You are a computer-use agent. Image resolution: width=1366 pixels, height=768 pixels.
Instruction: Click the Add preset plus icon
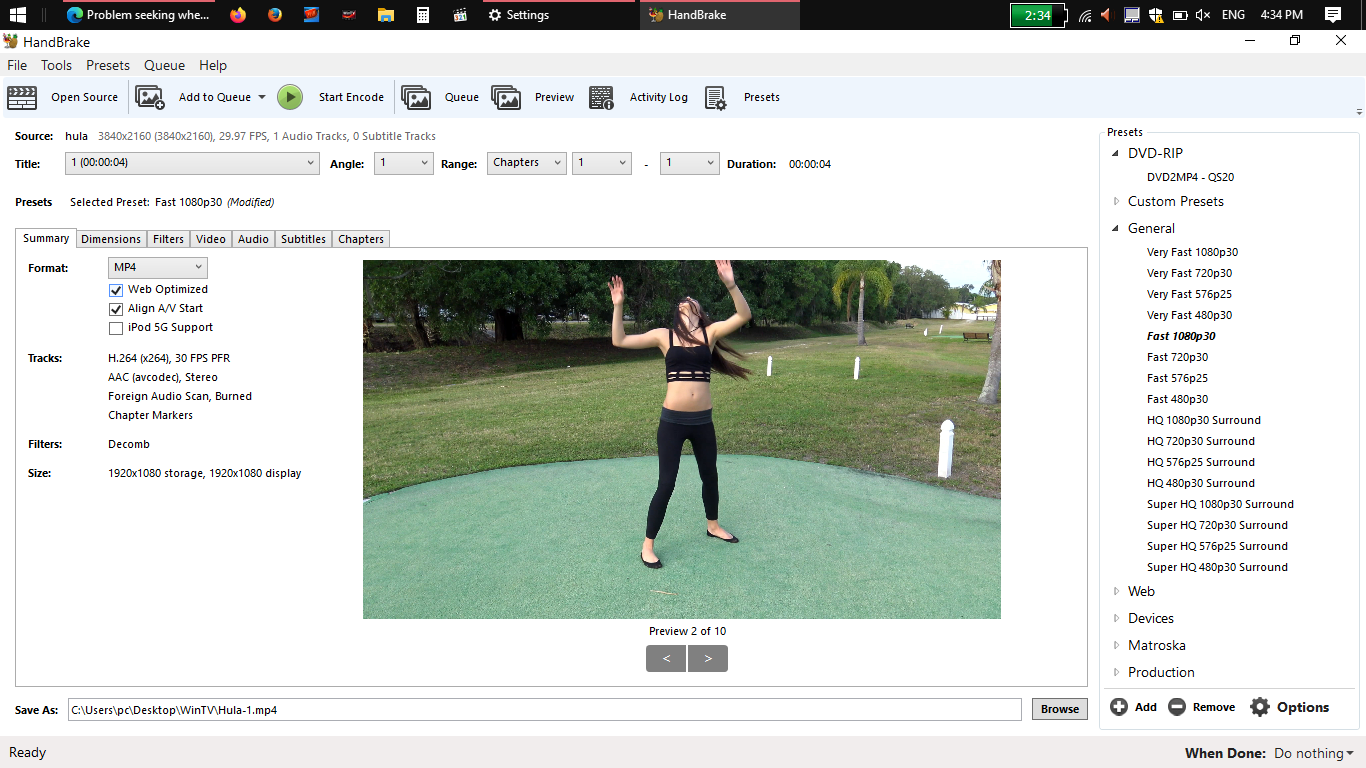point(1119,707)
